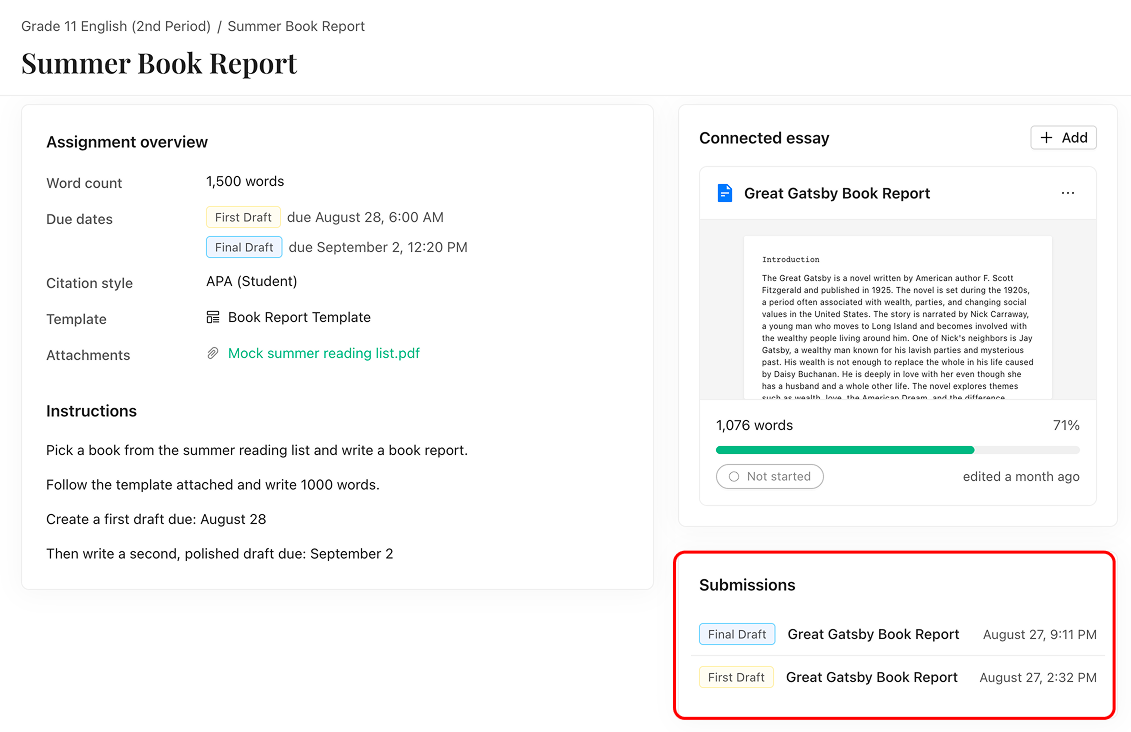Click due August 28, 6:00 AM text
This screenshot has height=732, width=1131.
(365, 217)
